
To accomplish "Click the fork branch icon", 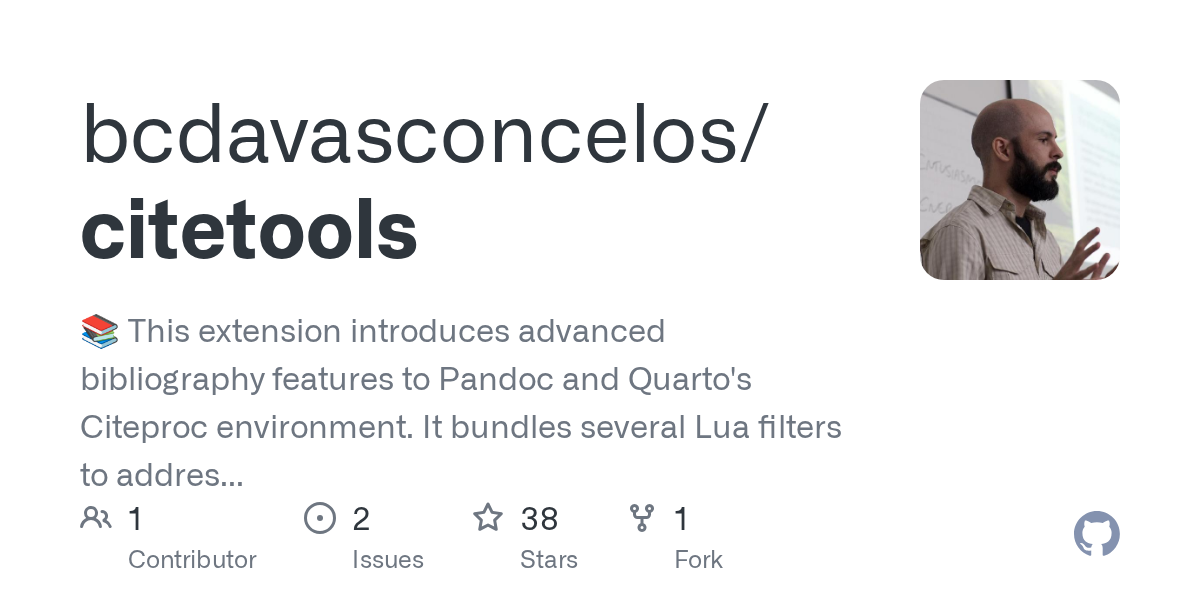I will (641, 518).
